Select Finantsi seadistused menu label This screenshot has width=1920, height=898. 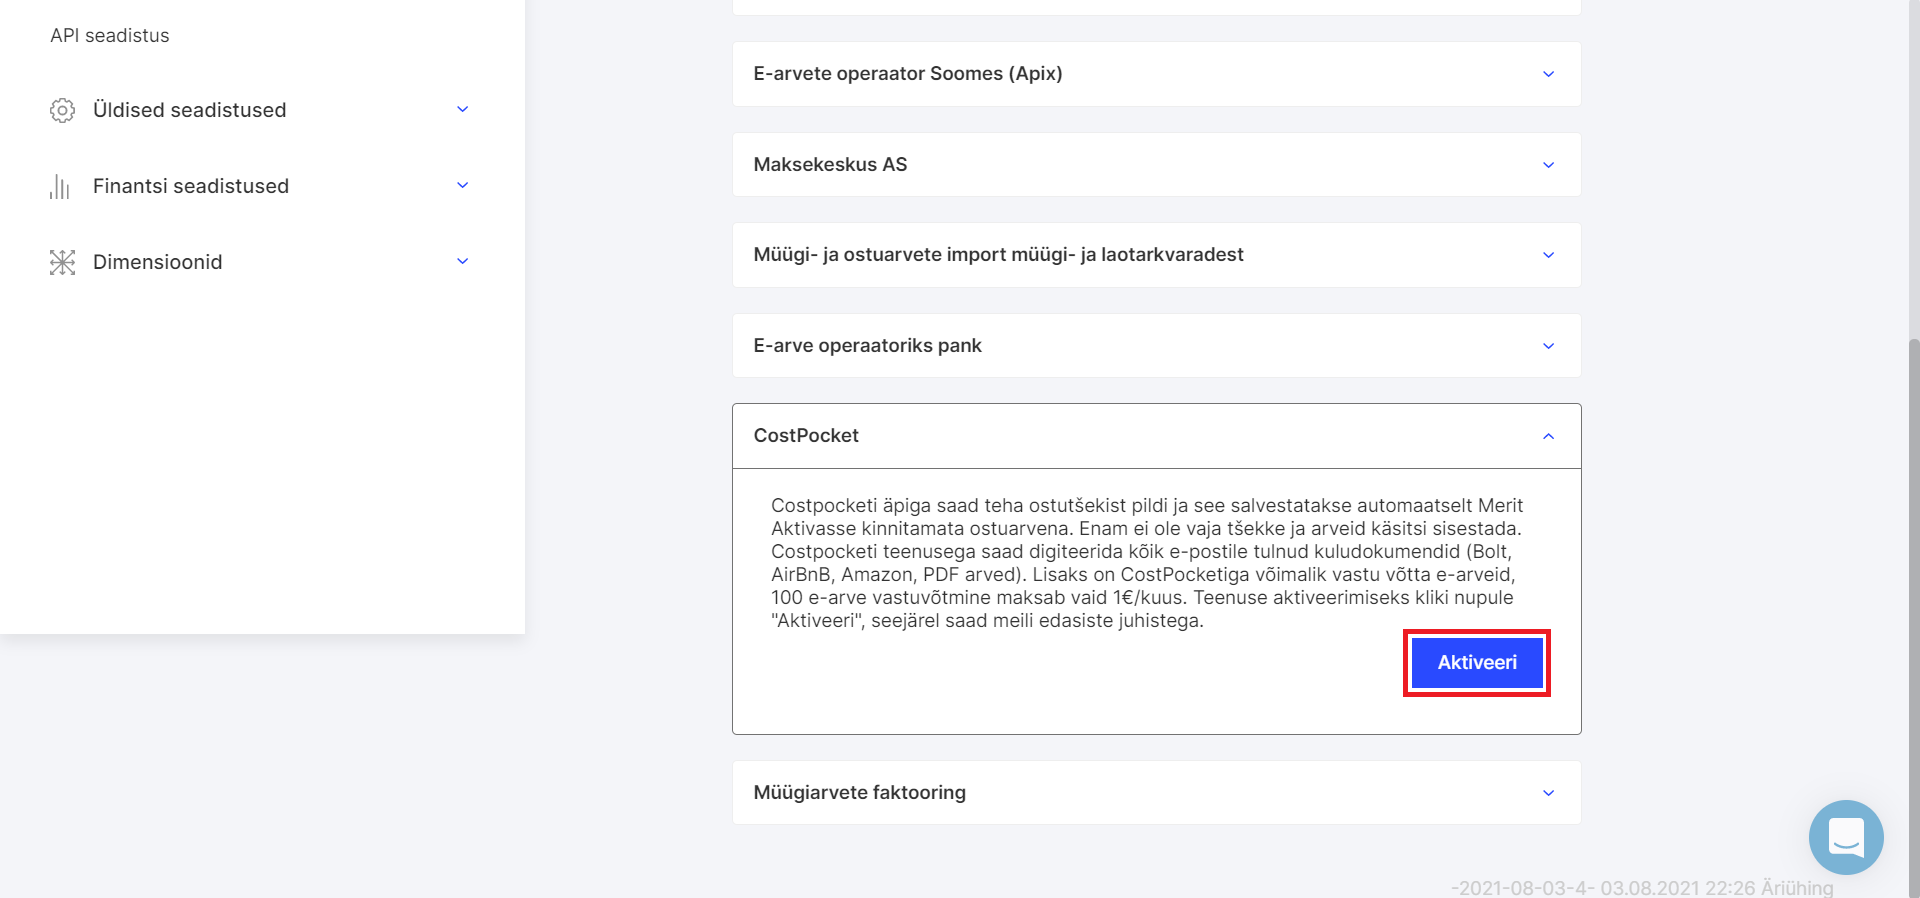point(191,186)
